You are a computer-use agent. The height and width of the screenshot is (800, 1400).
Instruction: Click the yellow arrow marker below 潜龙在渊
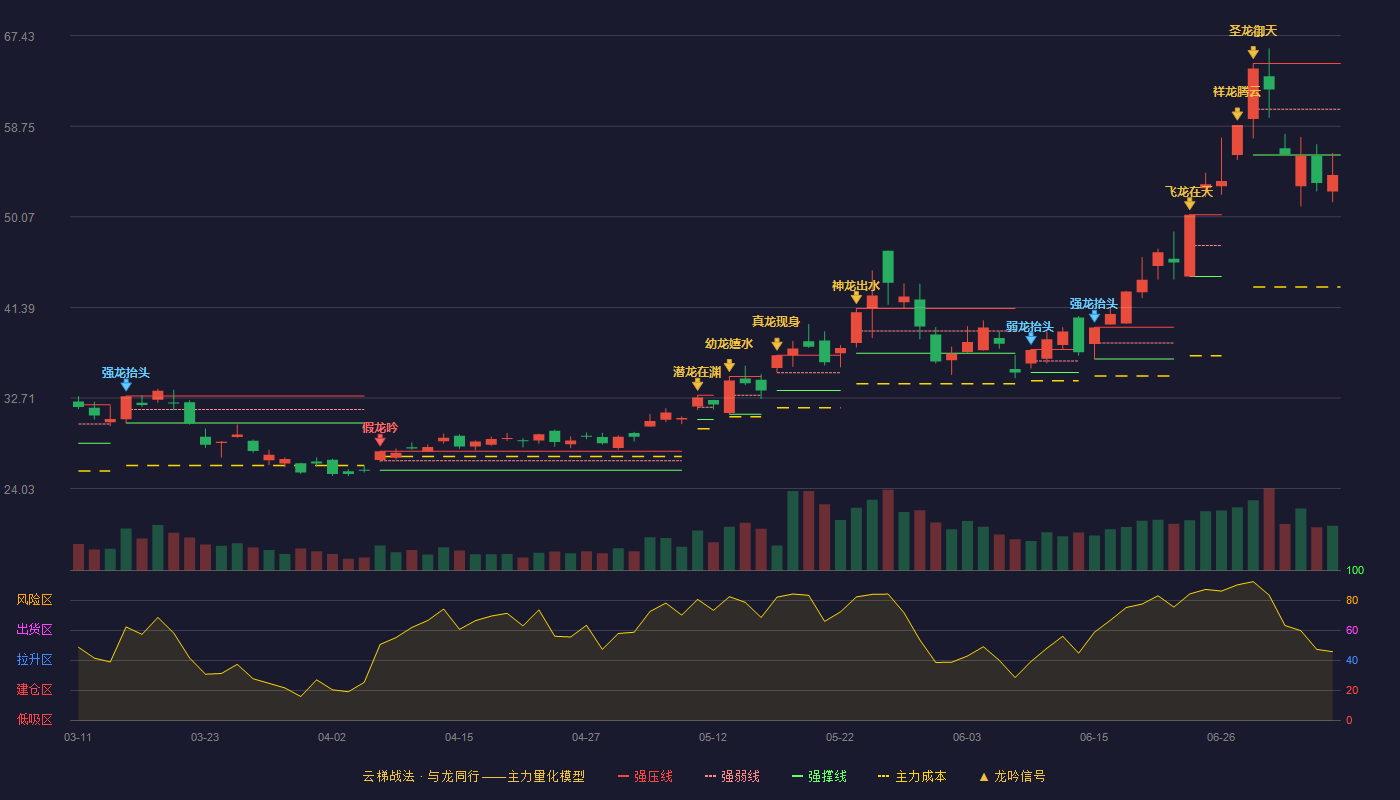coord(697,384)
